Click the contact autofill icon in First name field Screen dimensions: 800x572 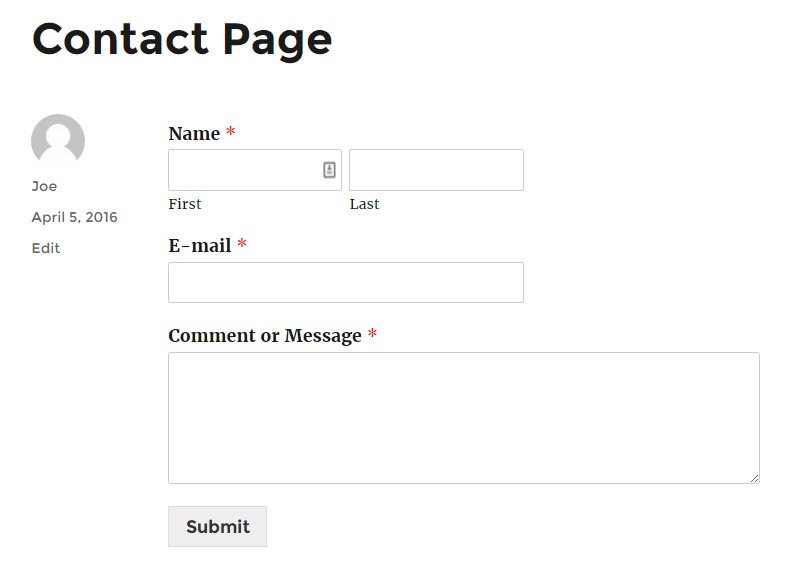pyautogui.click(x=330, y=170)
